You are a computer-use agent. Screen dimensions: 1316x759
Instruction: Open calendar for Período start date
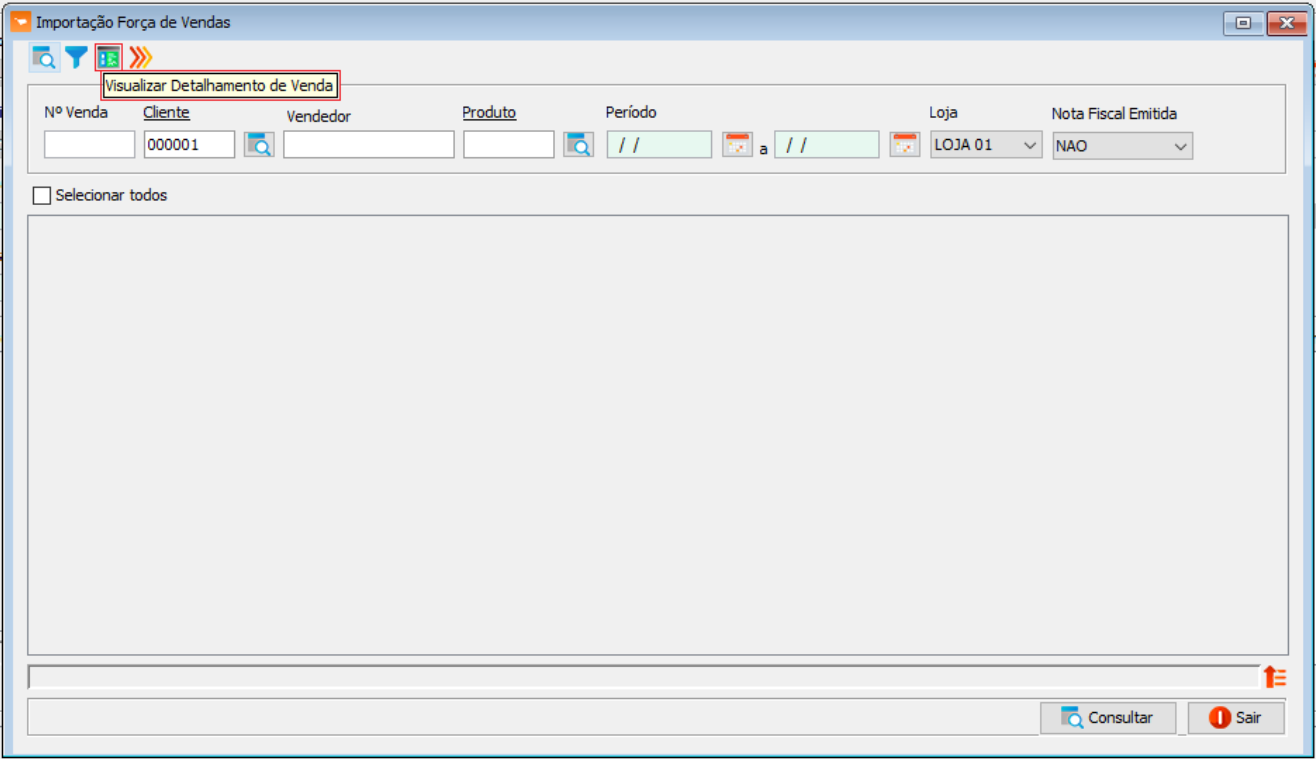pos(737,145)
